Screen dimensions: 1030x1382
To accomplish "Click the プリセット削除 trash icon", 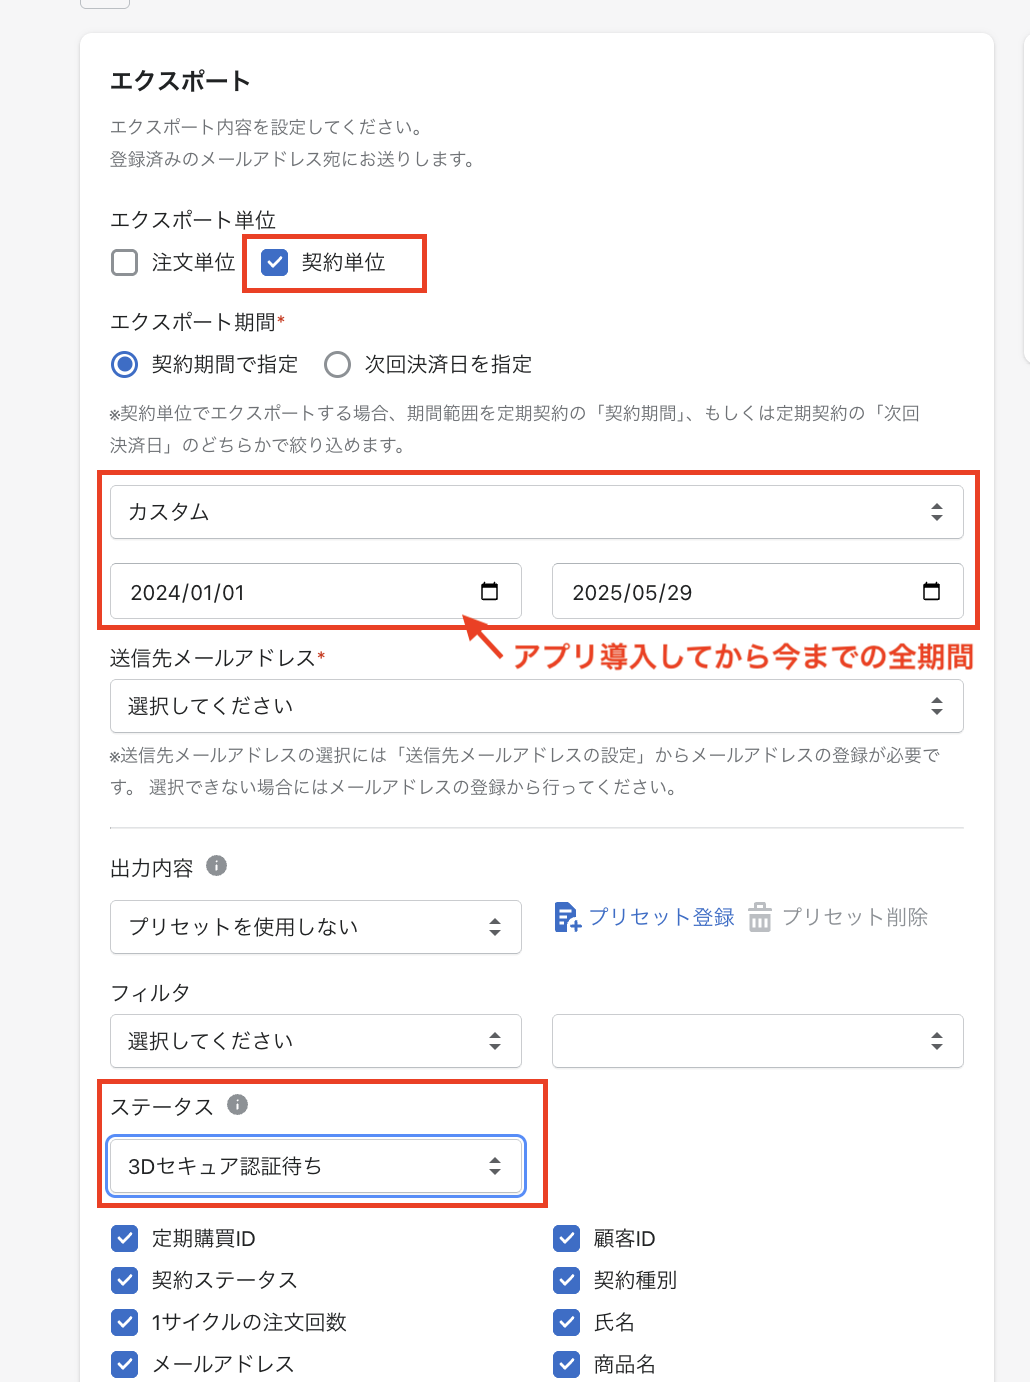I will (760, 917).
